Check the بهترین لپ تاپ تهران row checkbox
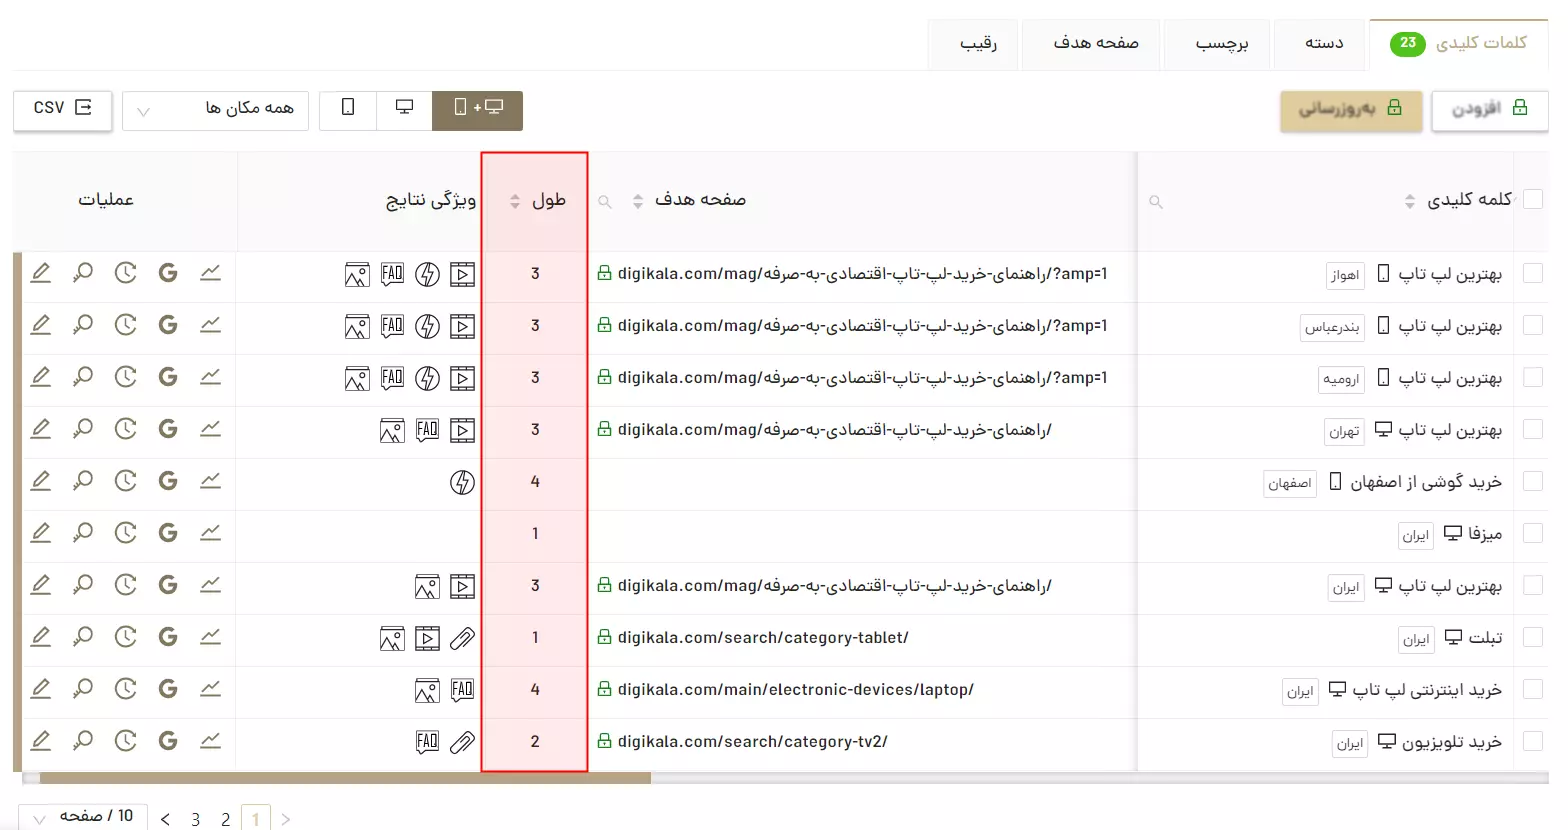The image size is (1568, 830). (1532, 429)
